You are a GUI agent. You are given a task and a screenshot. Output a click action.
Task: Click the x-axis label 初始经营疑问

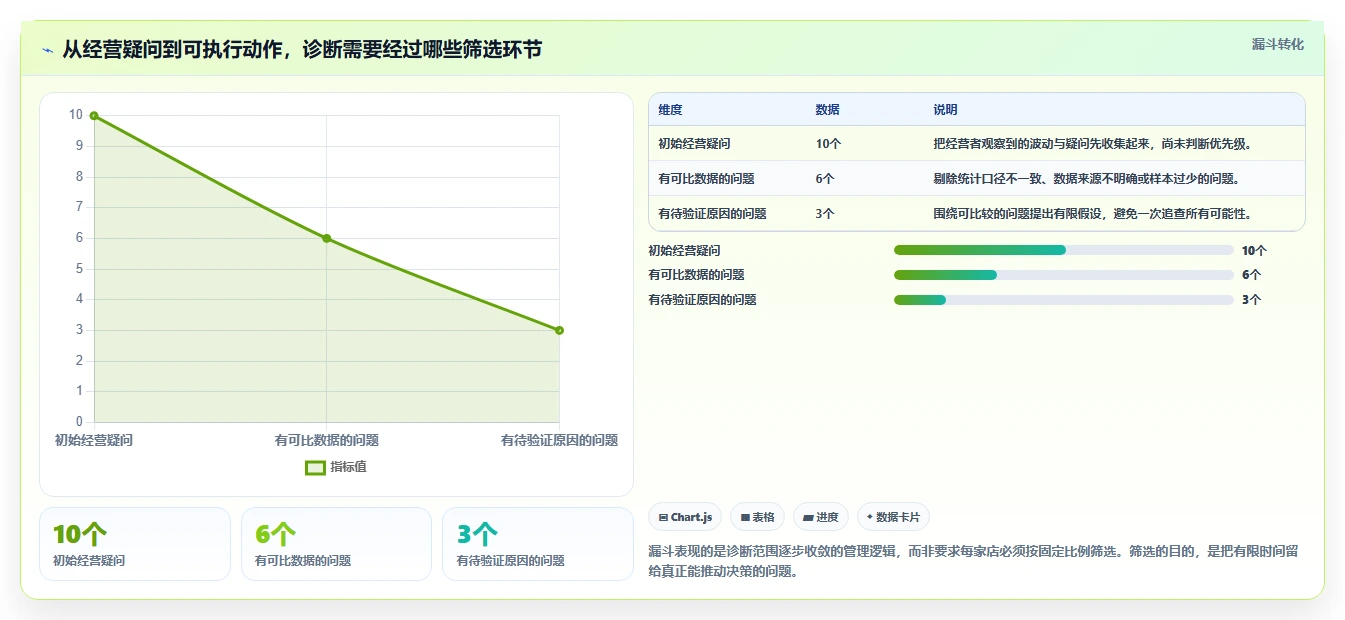point(94,440)
